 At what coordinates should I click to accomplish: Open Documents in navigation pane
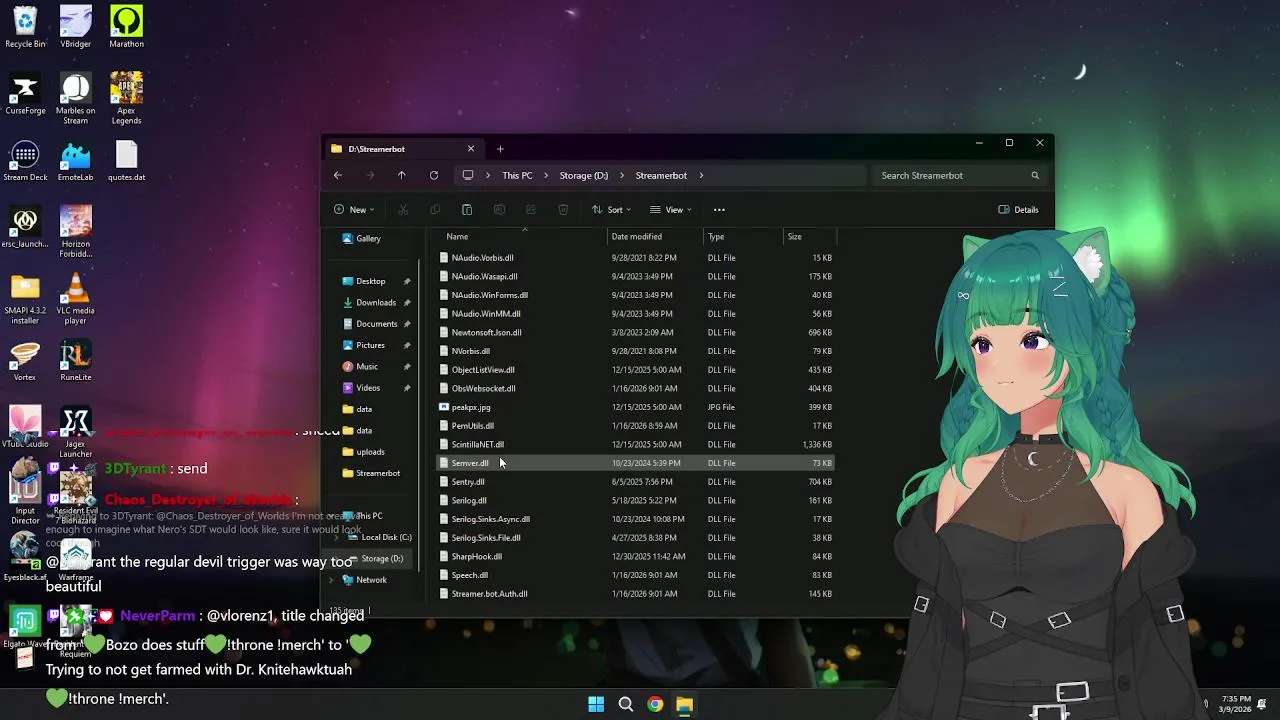[x=376, y=324]
